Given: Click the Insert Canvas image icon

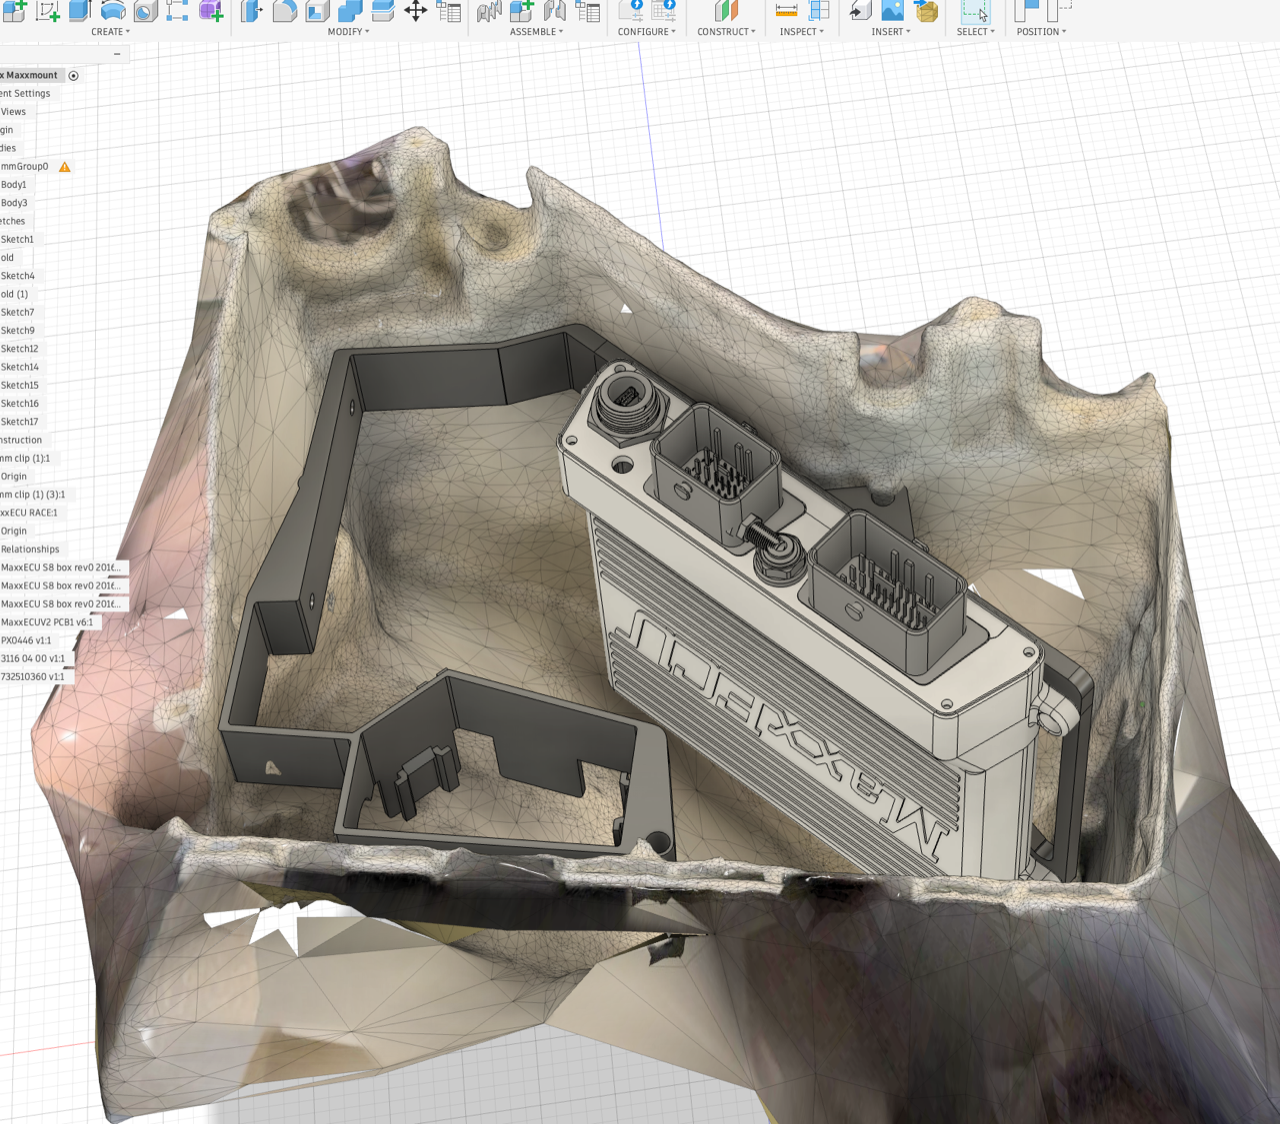Looking at the screenshot, I should 892,11.
